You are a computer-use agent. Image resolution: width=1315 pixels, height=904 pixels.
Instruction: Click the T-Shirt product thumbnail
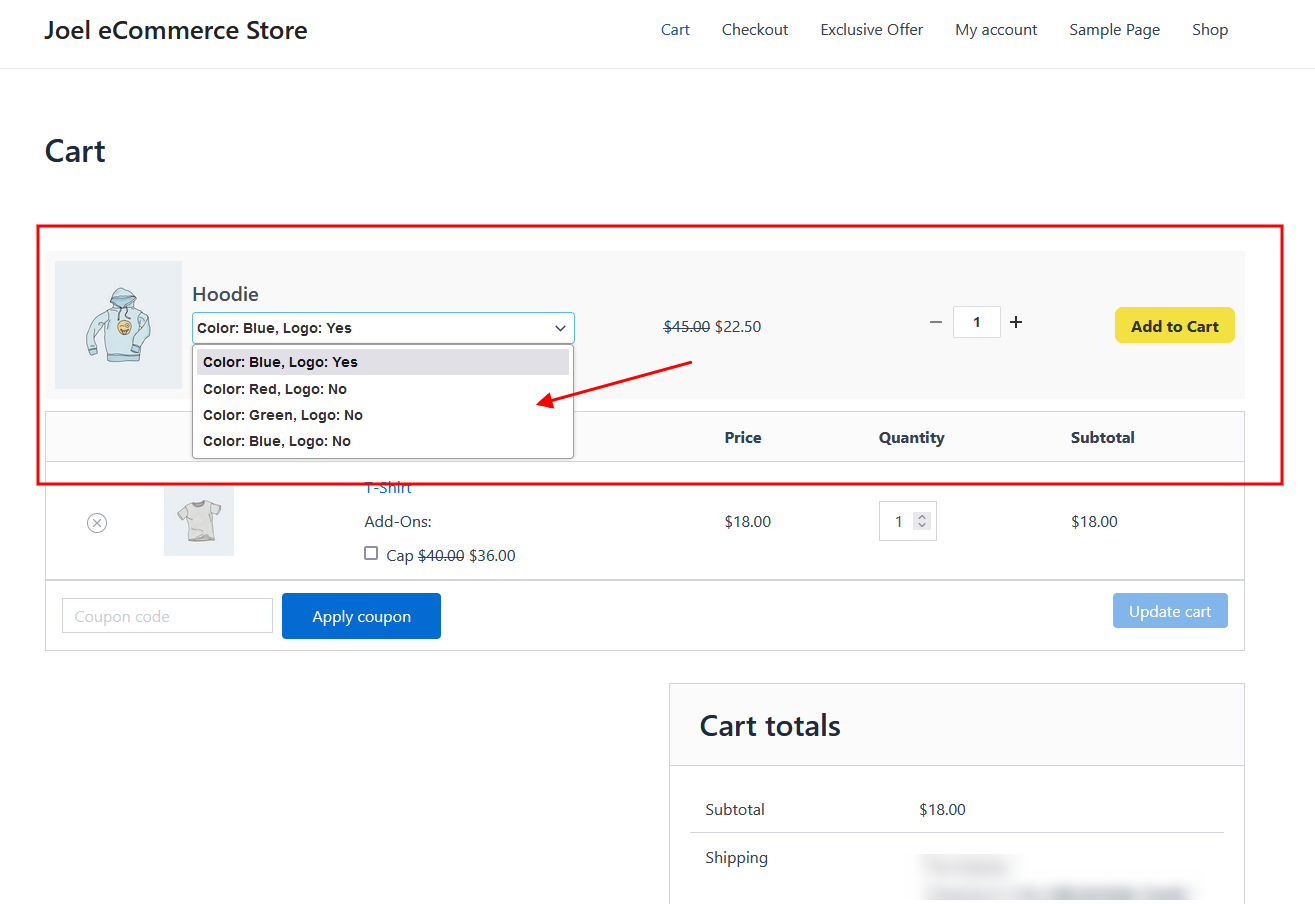199,521
